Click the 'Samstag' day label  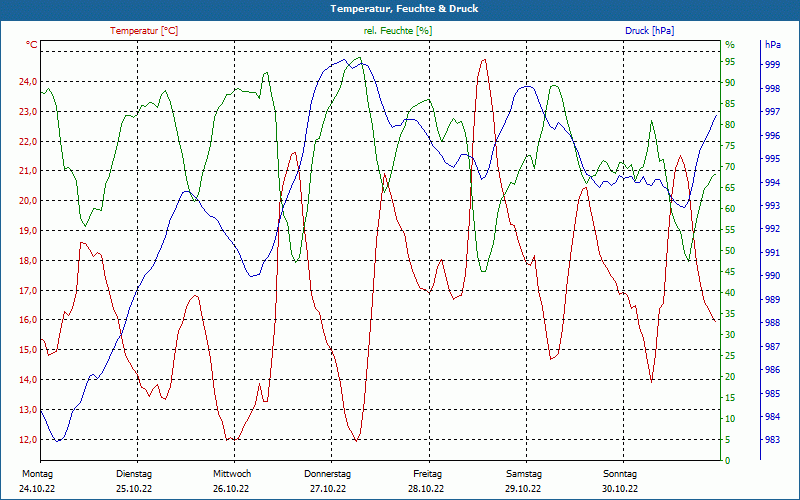524,474
